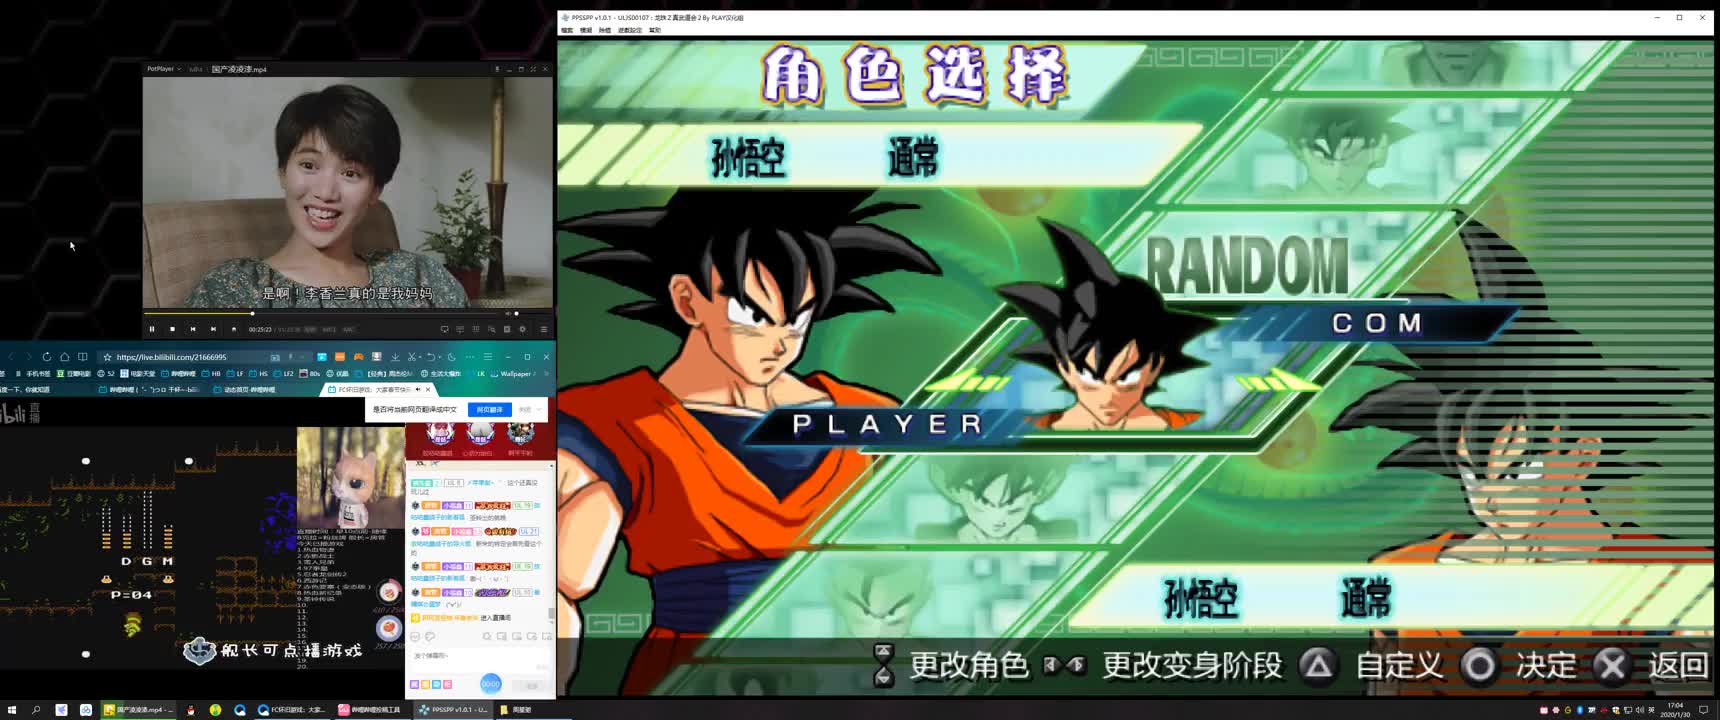Click the cross 返回 button prompt
This screenshot has width=1720, height=720.
click(1649, 665)
